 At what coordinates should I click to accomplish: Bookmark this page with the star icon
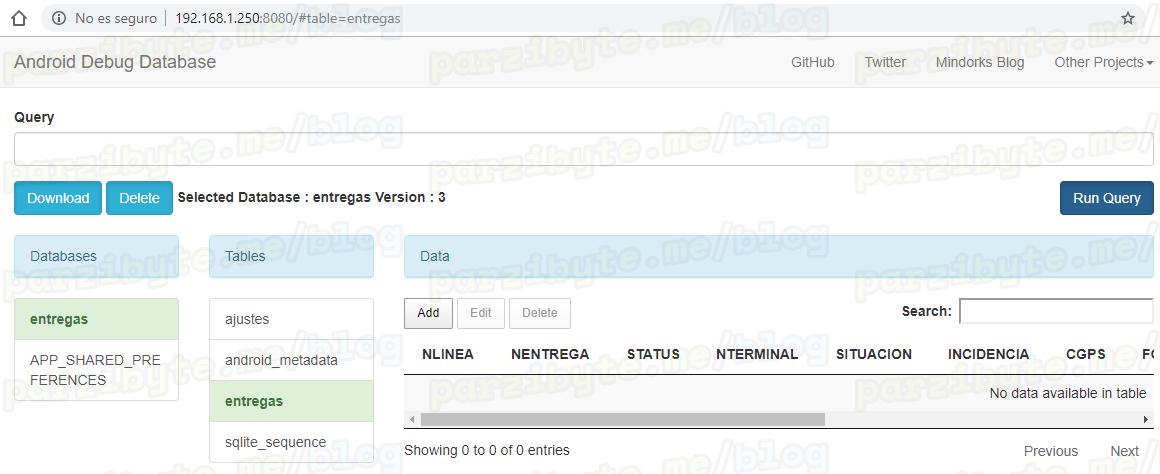click(x=1127, y=18)
